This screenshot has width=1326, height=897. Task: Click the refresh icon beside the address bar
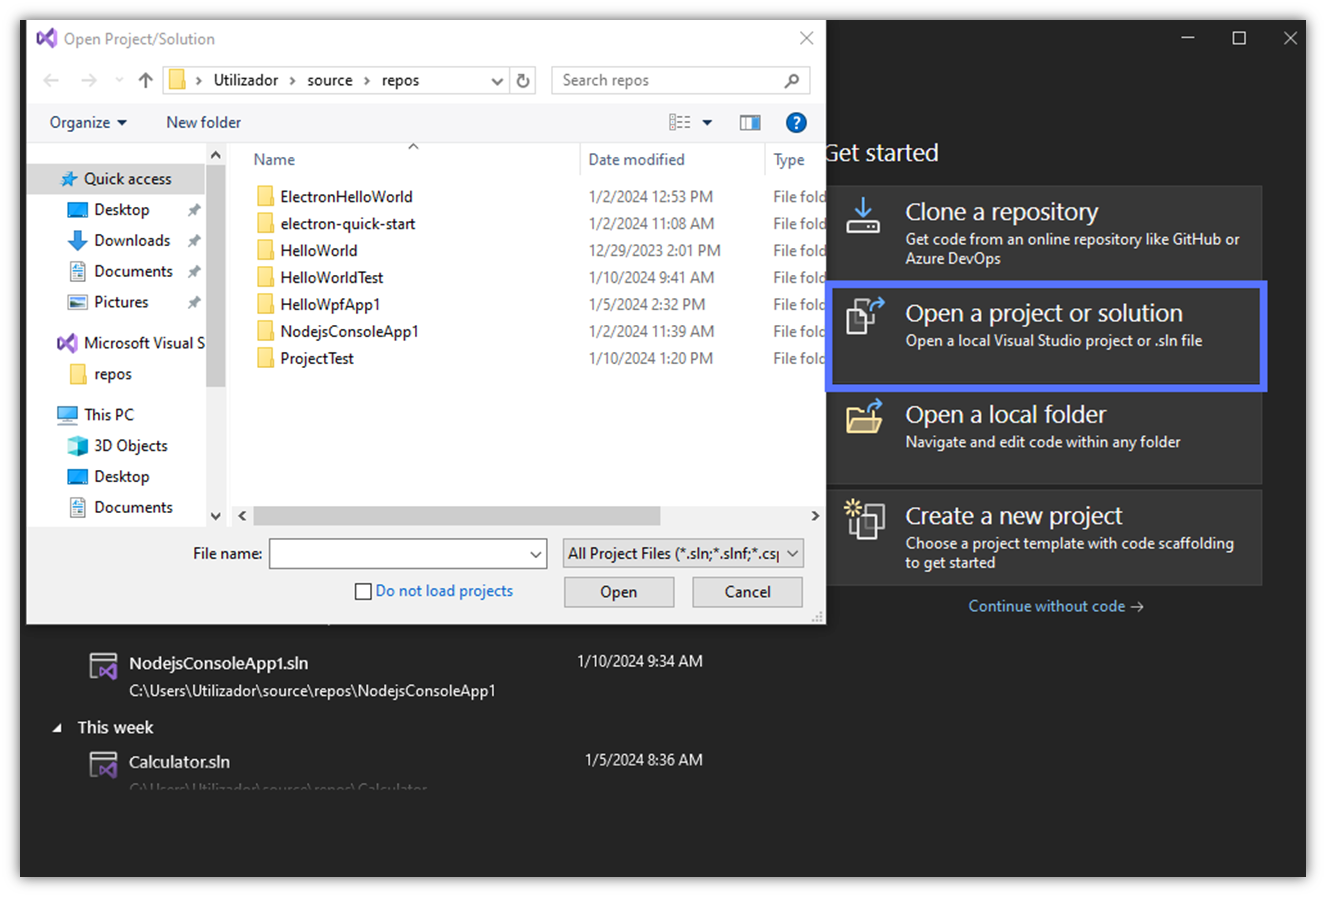pos(523,80)
